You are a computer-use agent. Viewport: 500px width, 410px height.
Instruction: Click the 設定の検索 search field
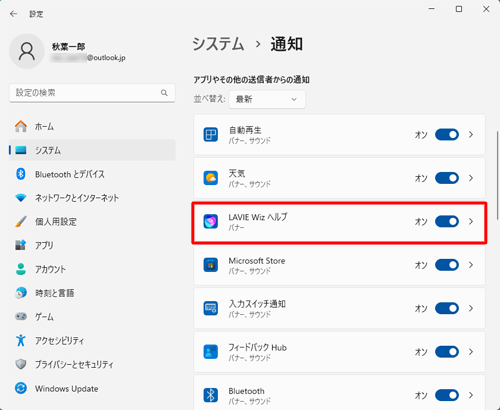pos(92,93)
